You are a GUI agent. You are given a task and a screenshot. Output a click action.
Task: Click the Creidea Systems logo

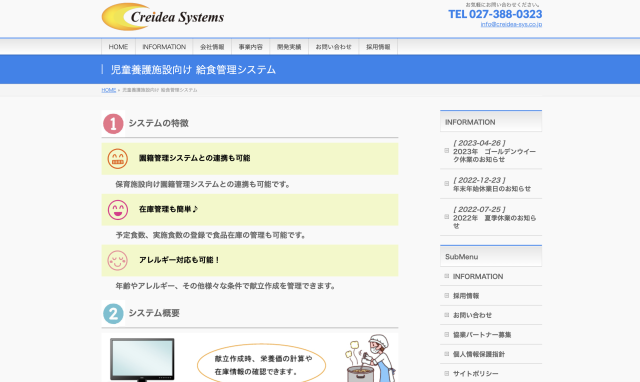pyautogui.click(x=163, y=17)
